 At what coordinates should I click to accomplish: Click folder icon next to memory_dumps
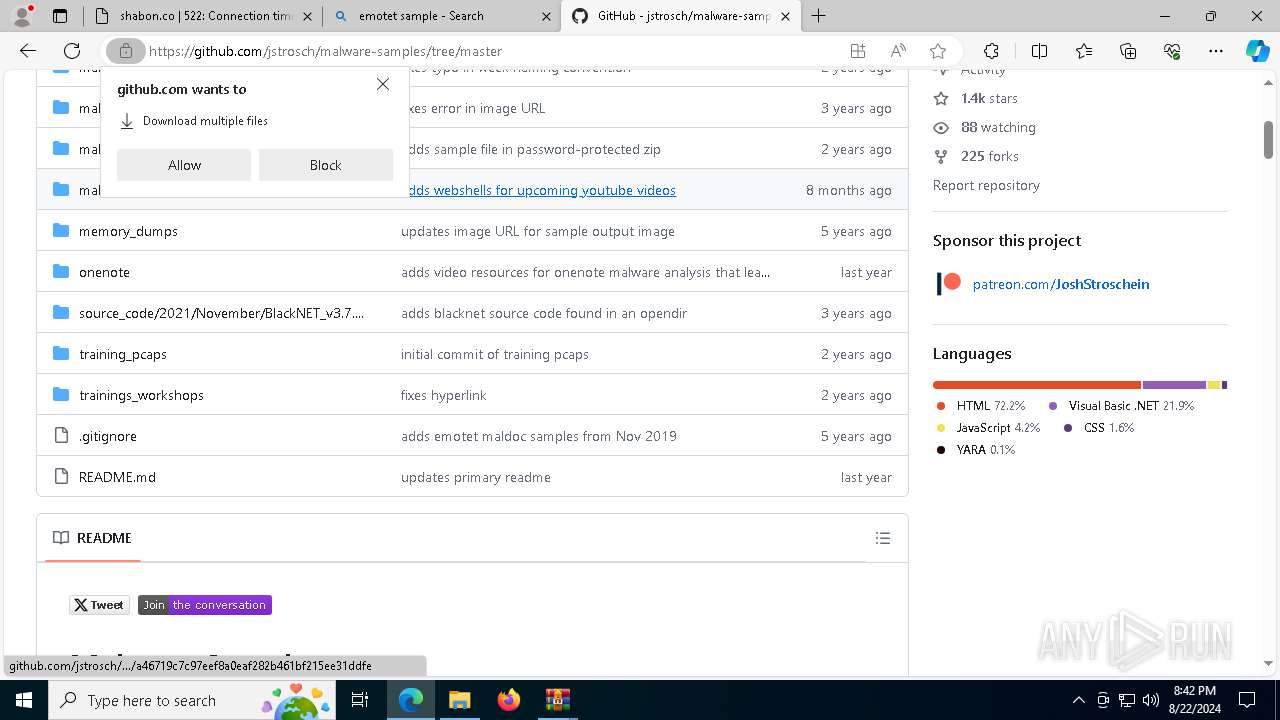[x=61, y=230]
